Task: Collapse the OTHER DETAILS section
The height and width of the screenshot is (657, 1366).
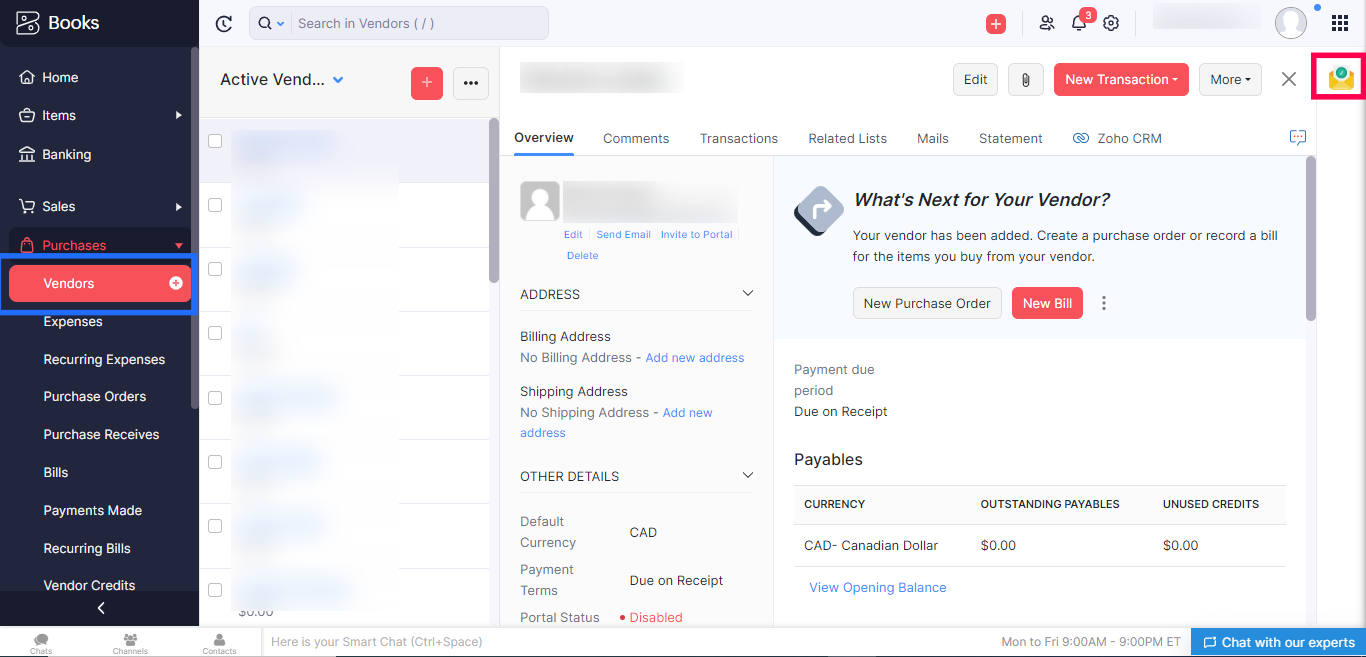Action: point(747,476)
